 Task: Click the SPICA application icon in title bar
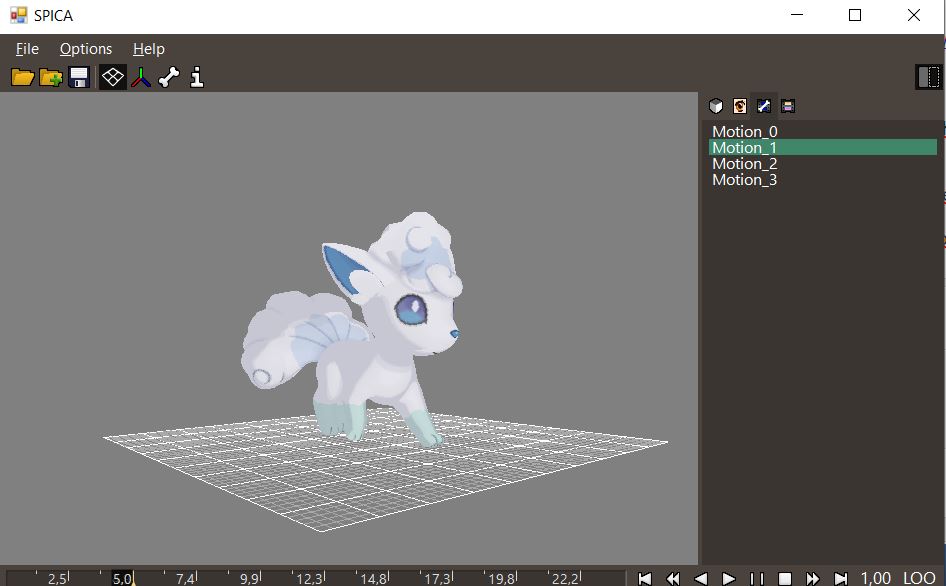click(19, 15)
